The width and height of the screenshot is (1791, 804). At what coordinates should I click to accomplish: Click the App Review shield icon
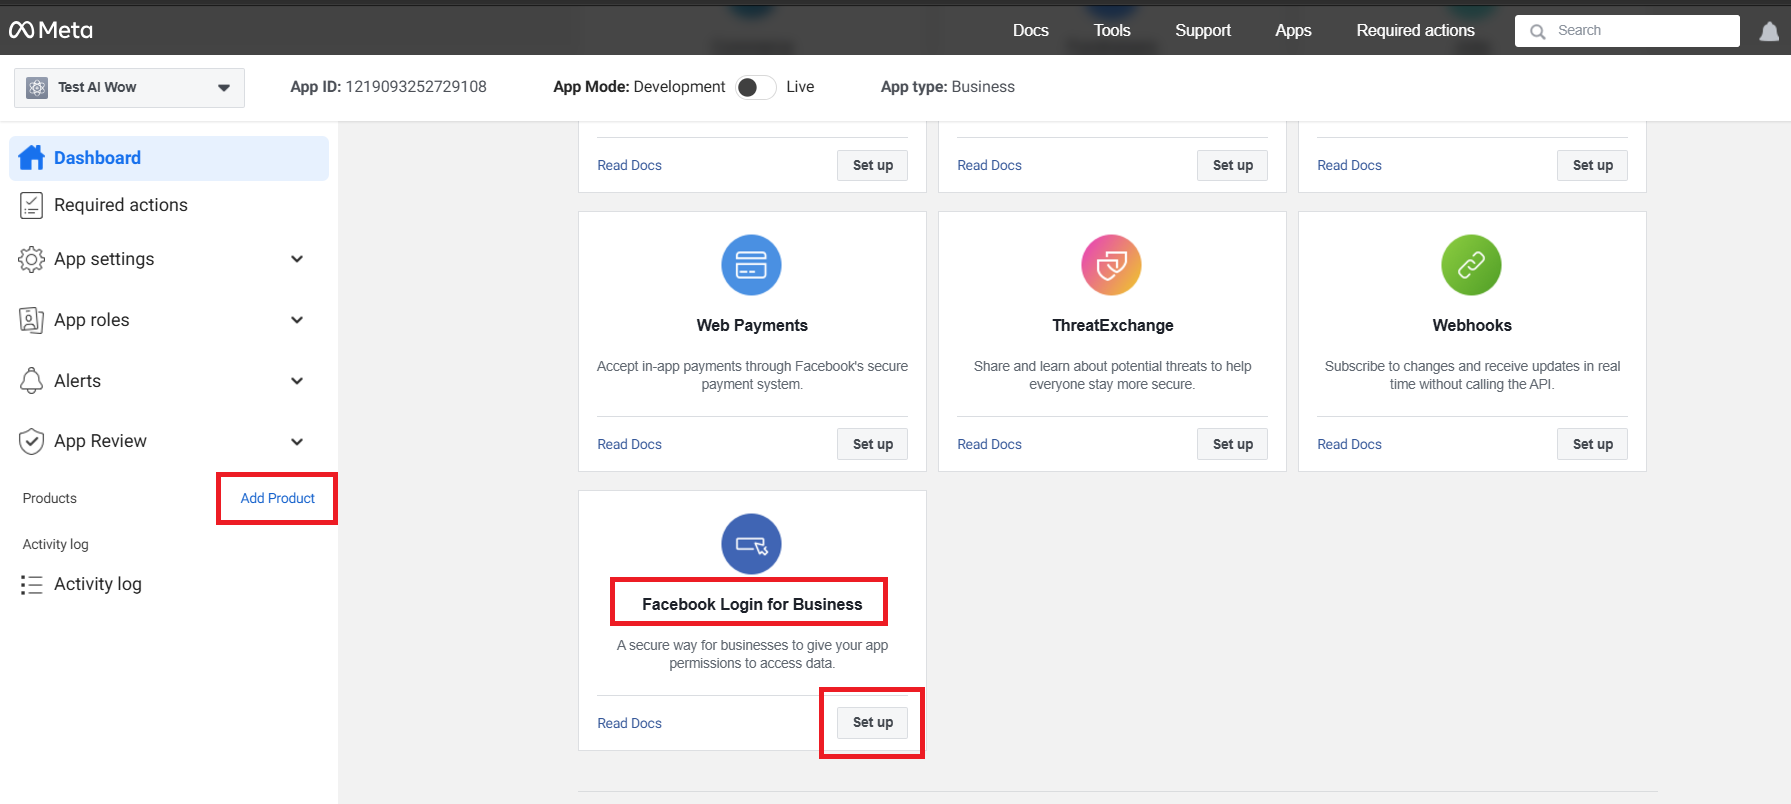pos(32,441)
